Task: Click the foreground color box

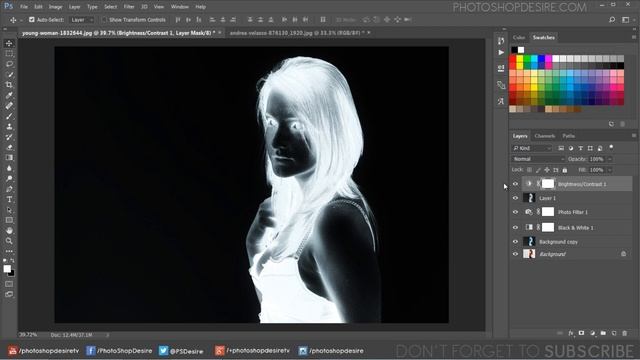Action: pos(7,269)
